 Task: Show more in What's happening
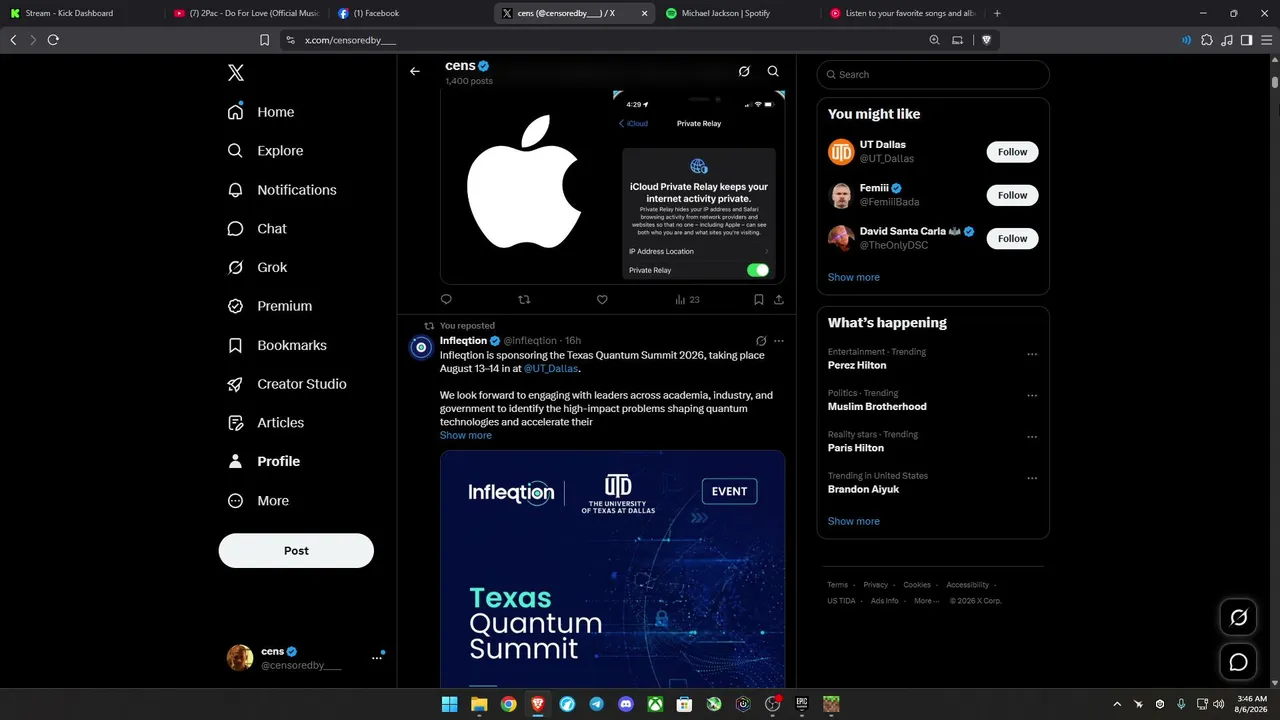pos(854,521)
